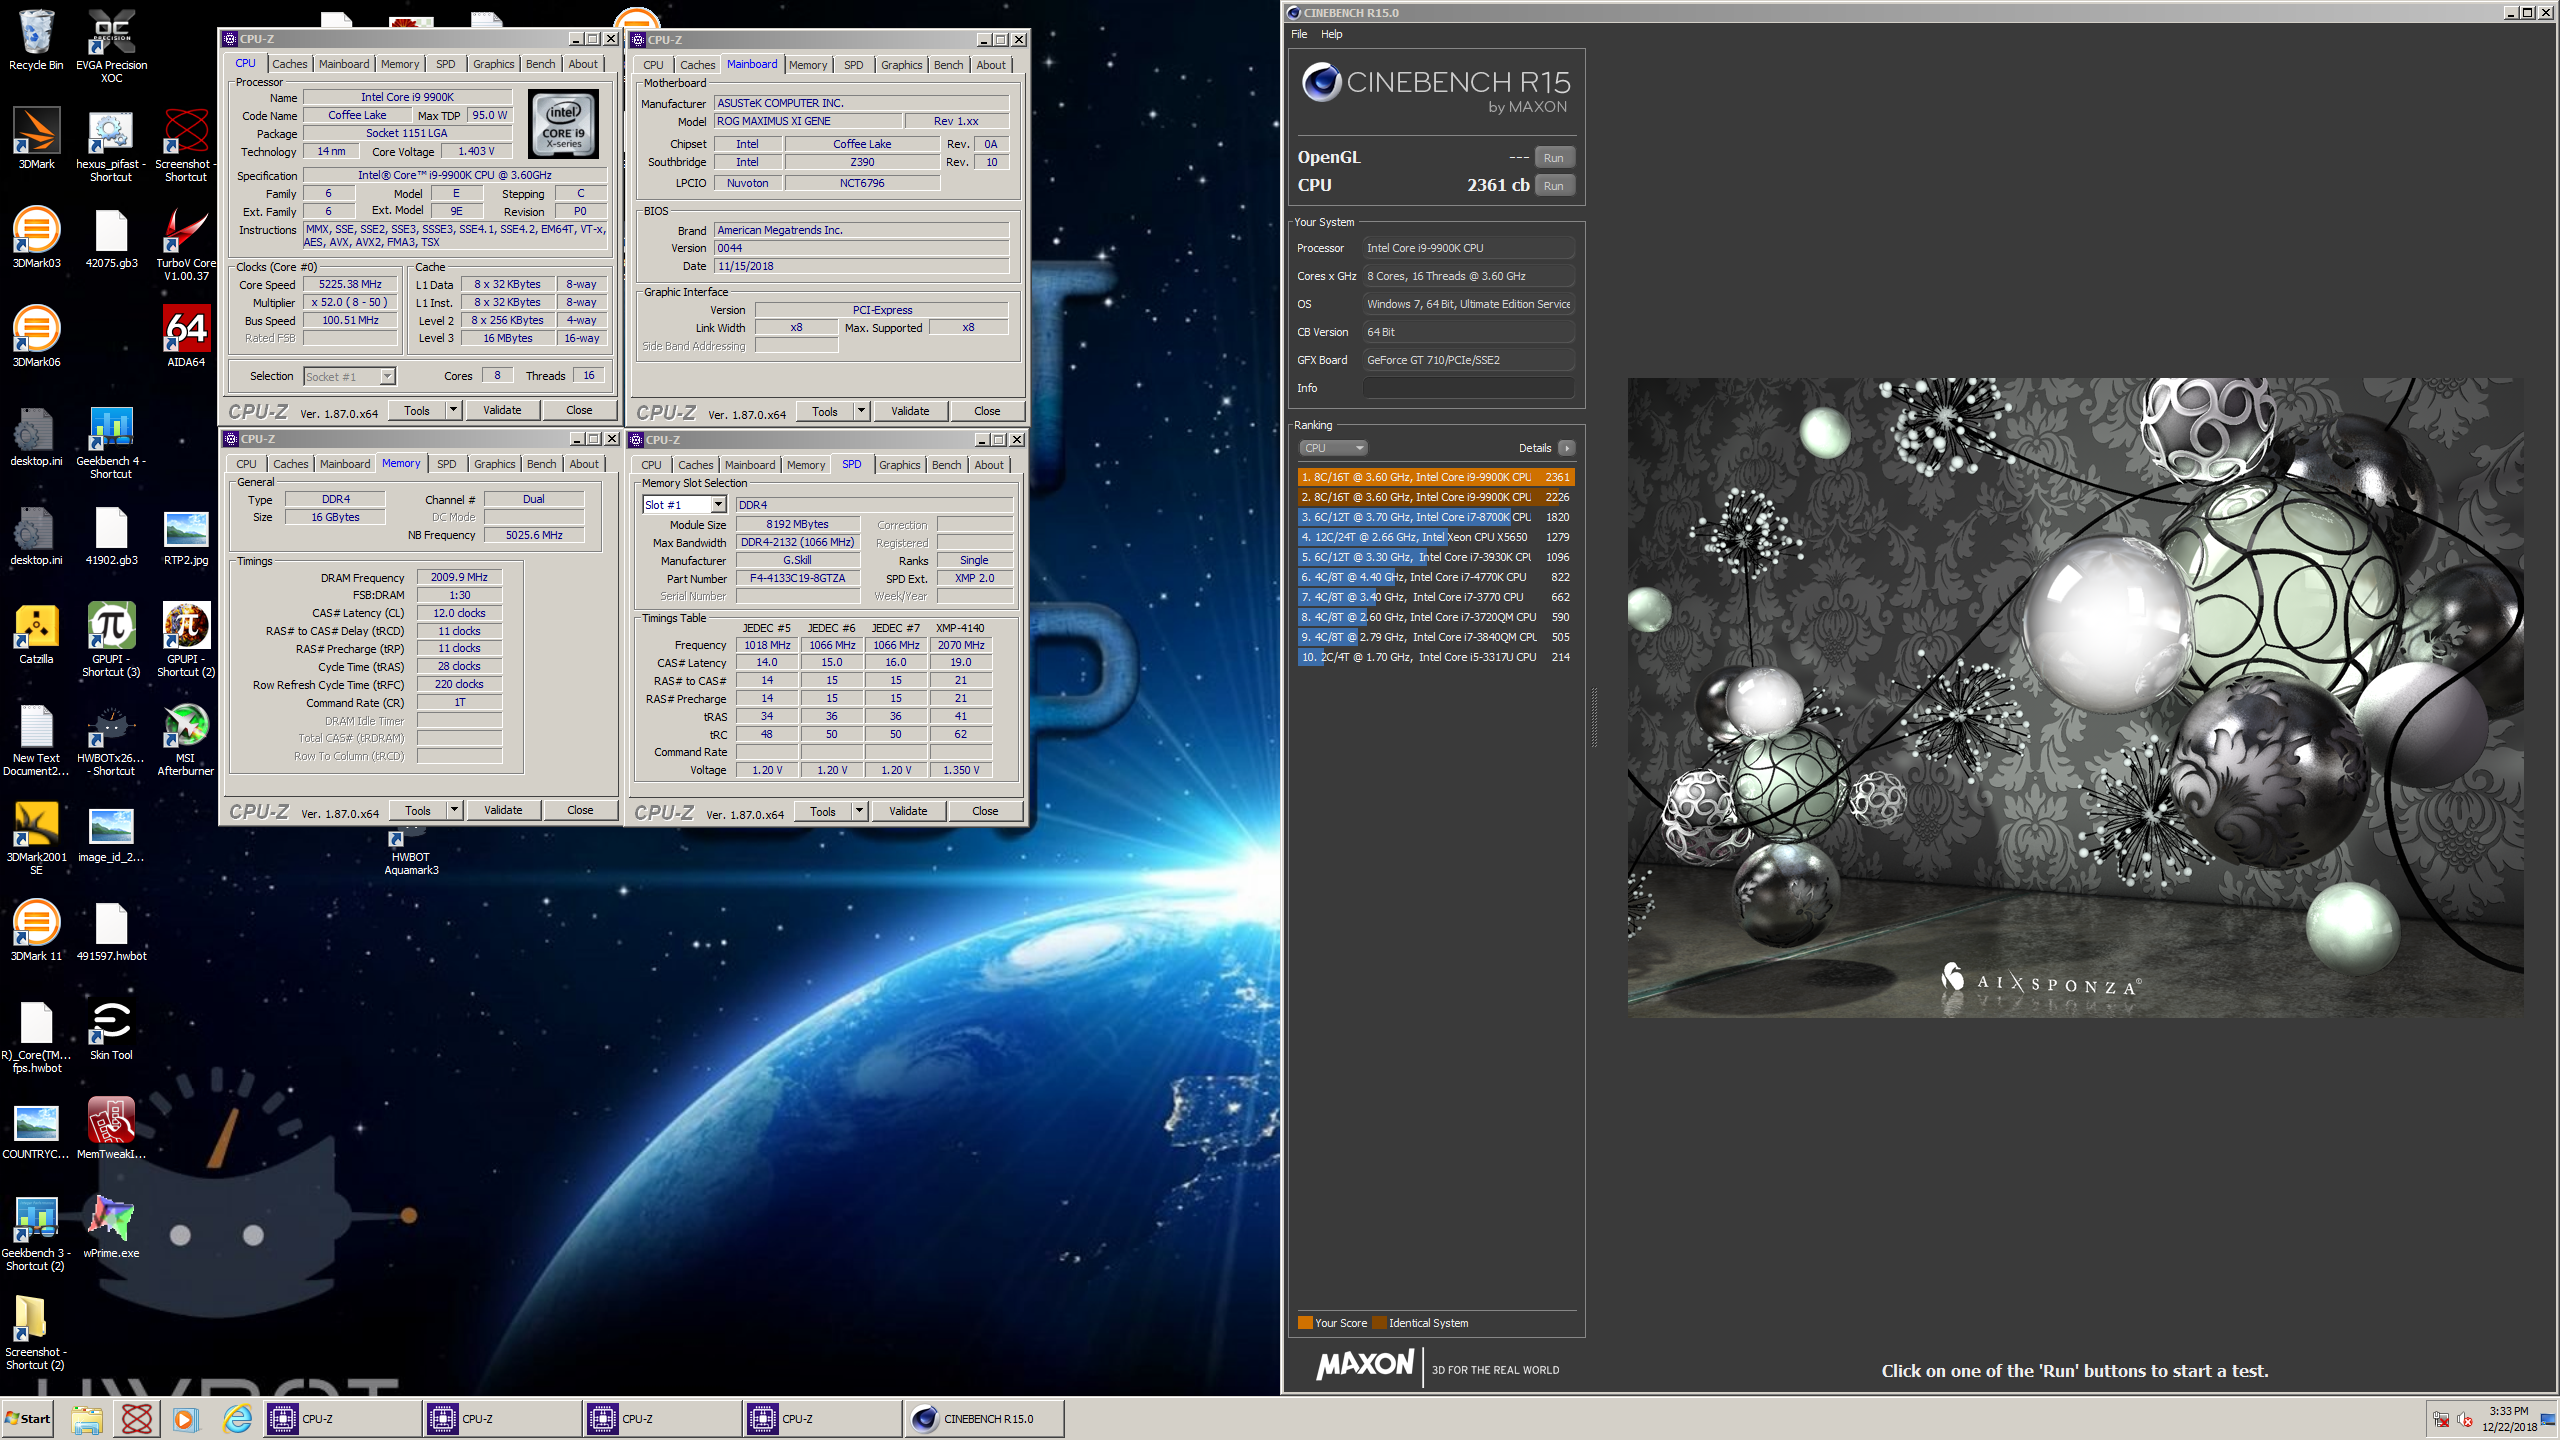Select ranking row Xeon X5650 score 1279
The height and width of the screenshot is (1440, 2560).
(1436, 537)
